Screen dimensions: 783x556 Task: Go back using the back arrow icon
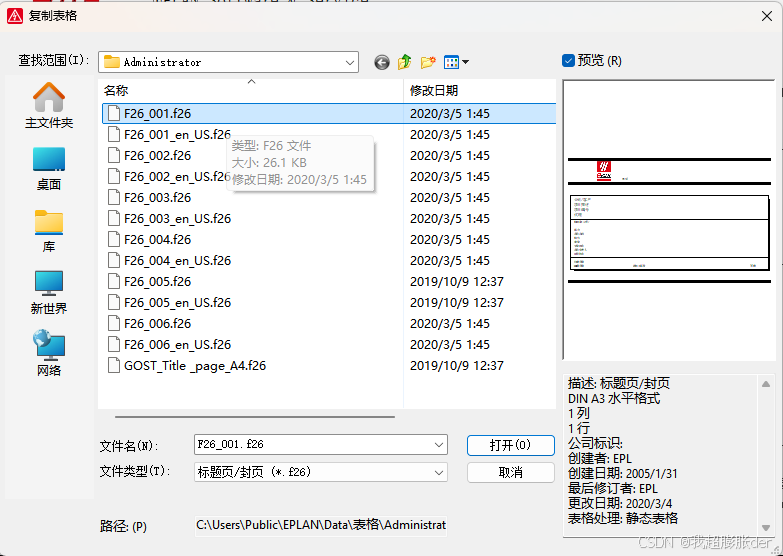pyautogui.click(x=382, y=62)
